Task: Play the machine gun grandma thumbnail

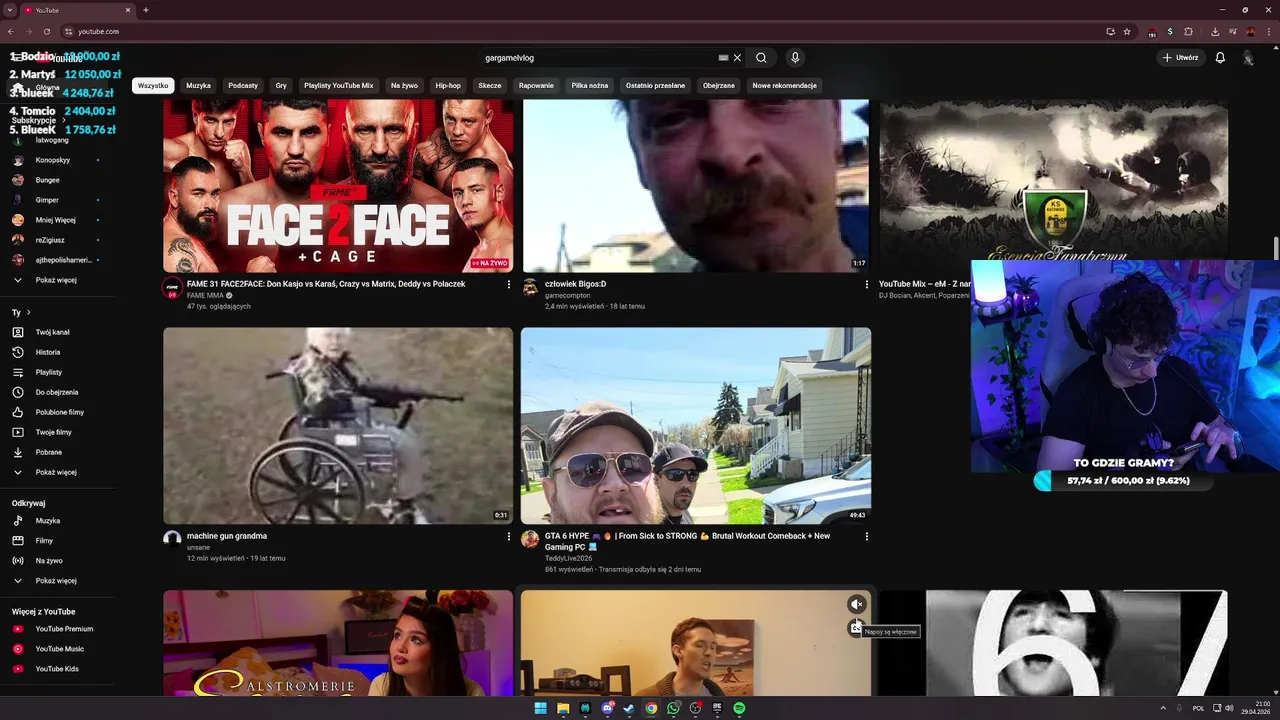Action: (x=338, y=426)
